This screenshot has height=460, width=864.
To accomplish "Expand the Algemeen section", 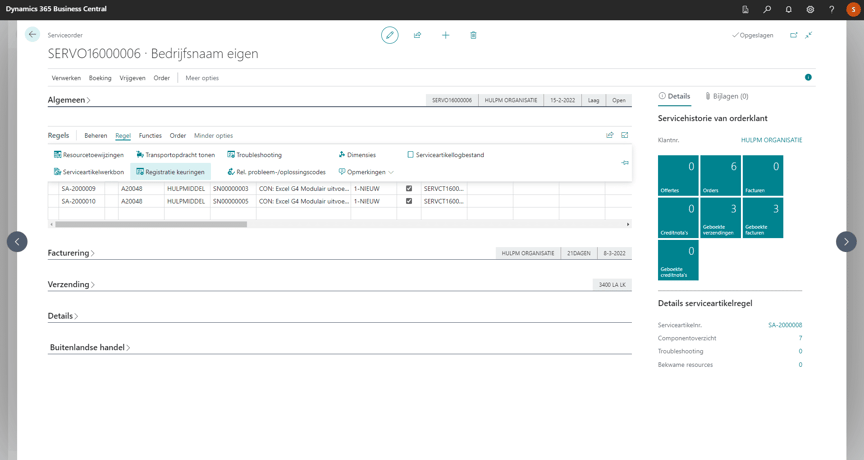I will (69, 100).
